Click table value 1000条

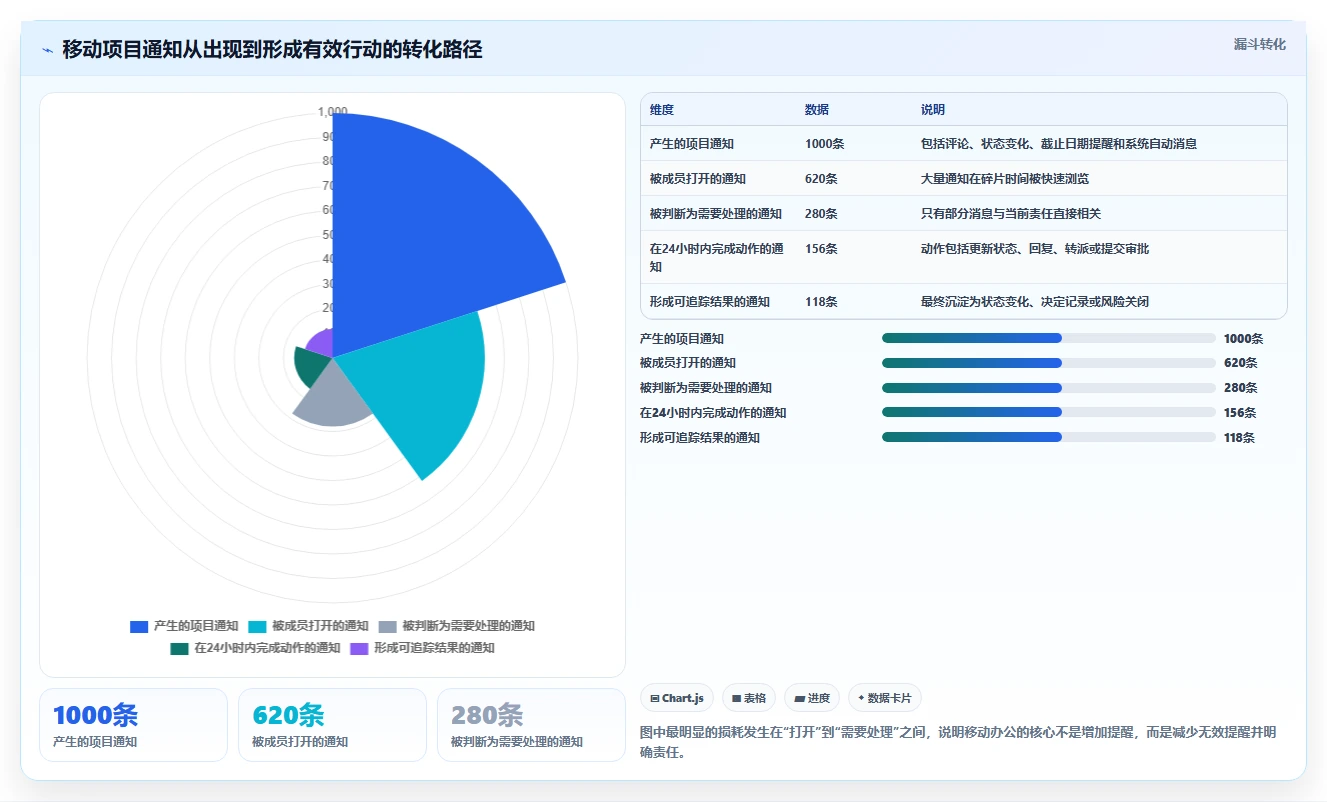click(825, 144)
